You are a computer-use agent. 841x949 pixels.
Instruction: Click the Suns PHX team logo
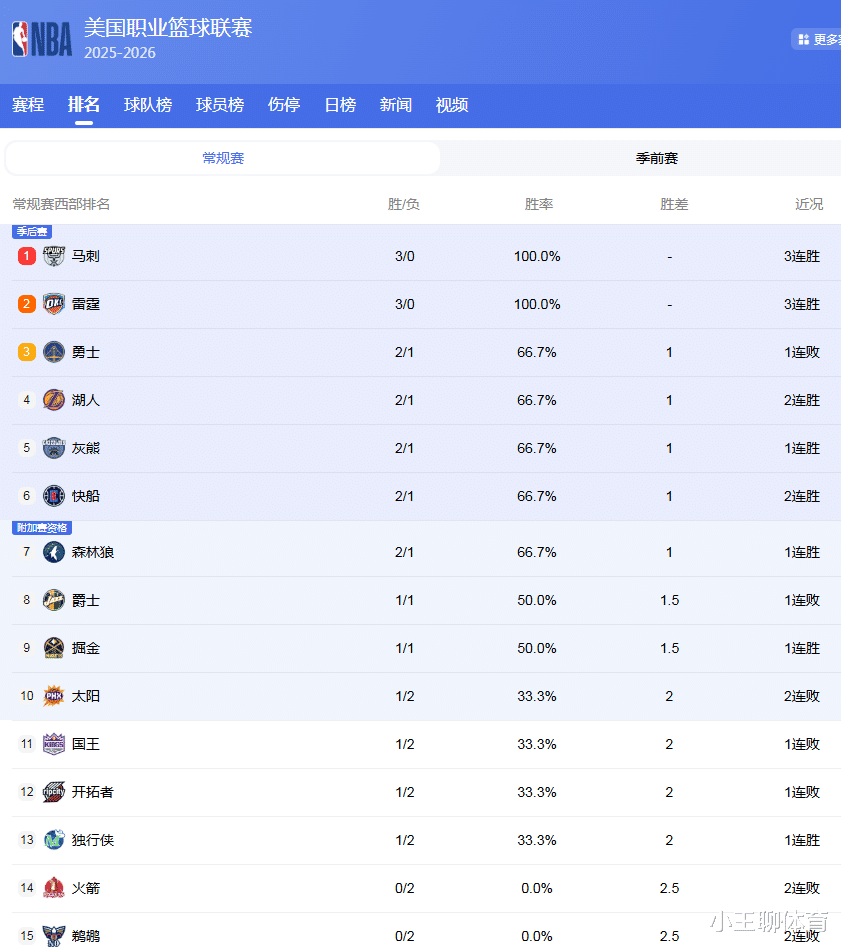click(54, 696)
